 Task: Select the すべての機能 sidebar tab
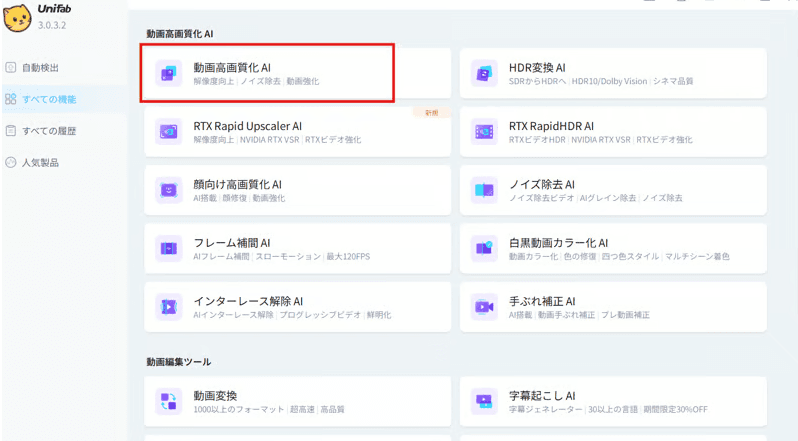[63, 99]
